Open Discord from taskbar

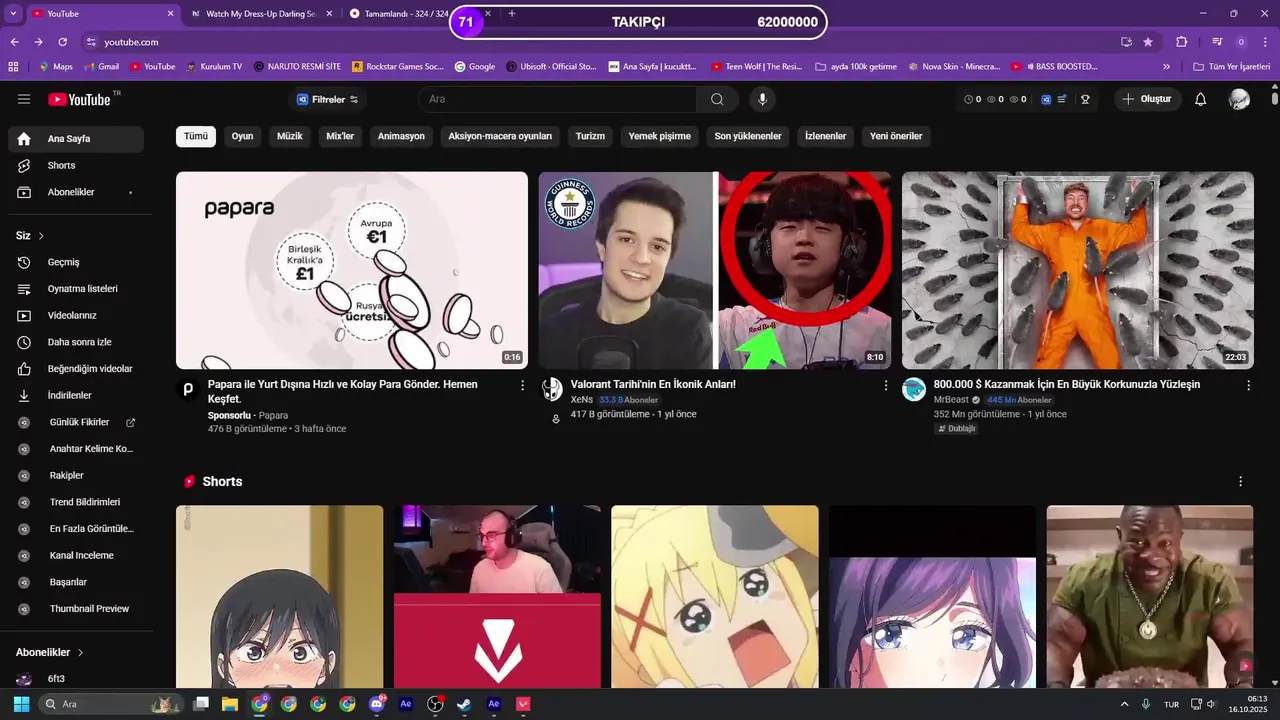[x=376, y=704]
